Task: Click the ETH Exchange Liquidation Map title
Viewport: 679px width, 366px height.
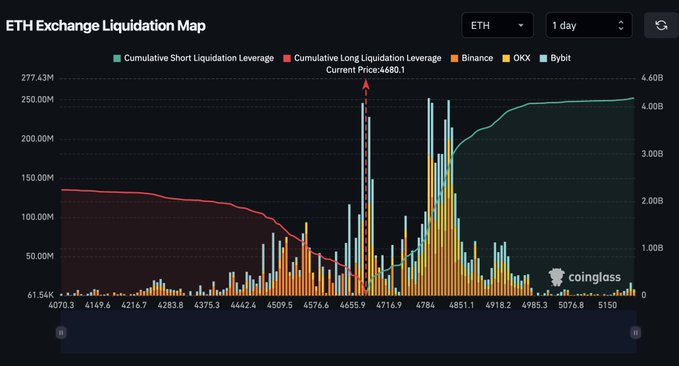Action: 106,26
